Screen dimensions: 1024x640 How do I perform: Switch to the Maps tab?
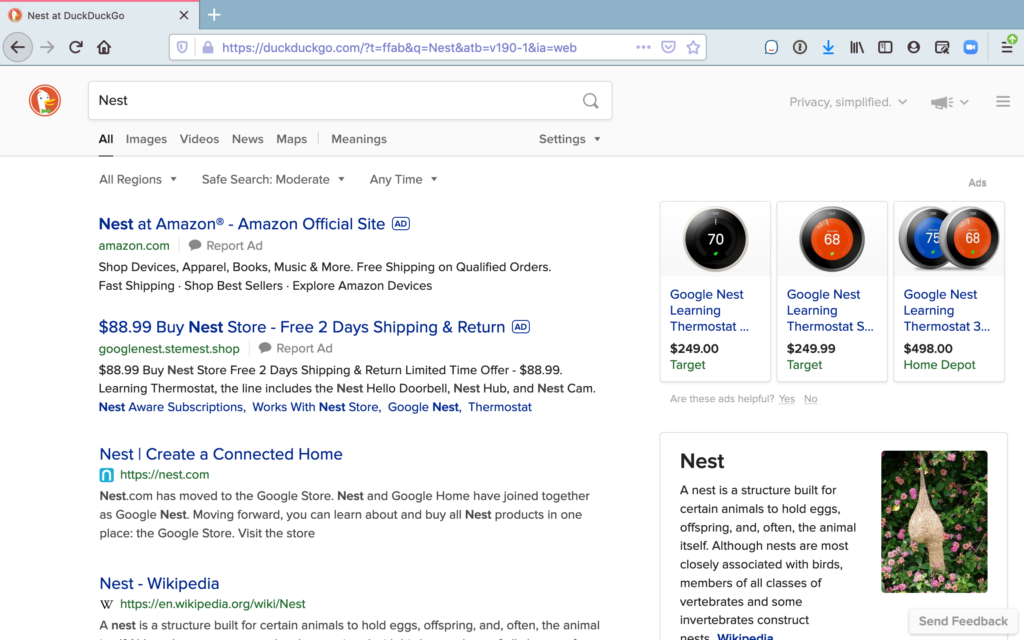point(291,139)
